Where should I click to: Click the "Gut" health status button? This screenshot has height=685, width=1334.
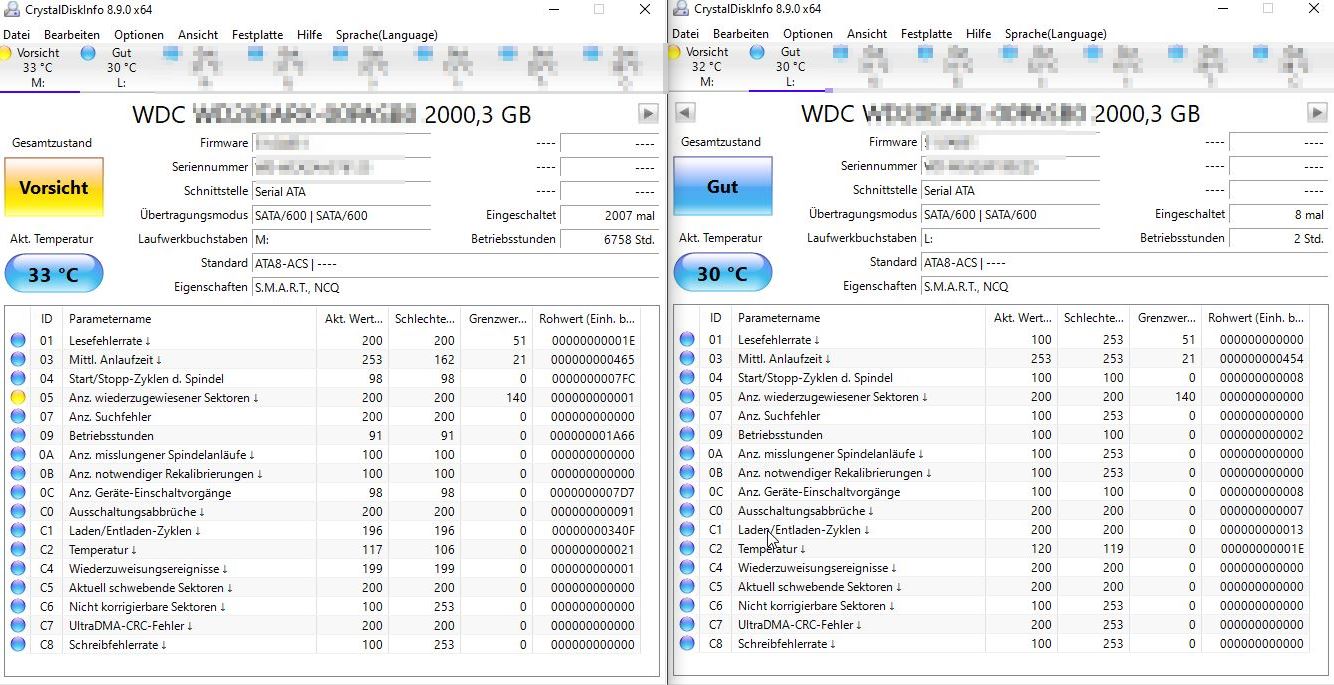(722, 187)
